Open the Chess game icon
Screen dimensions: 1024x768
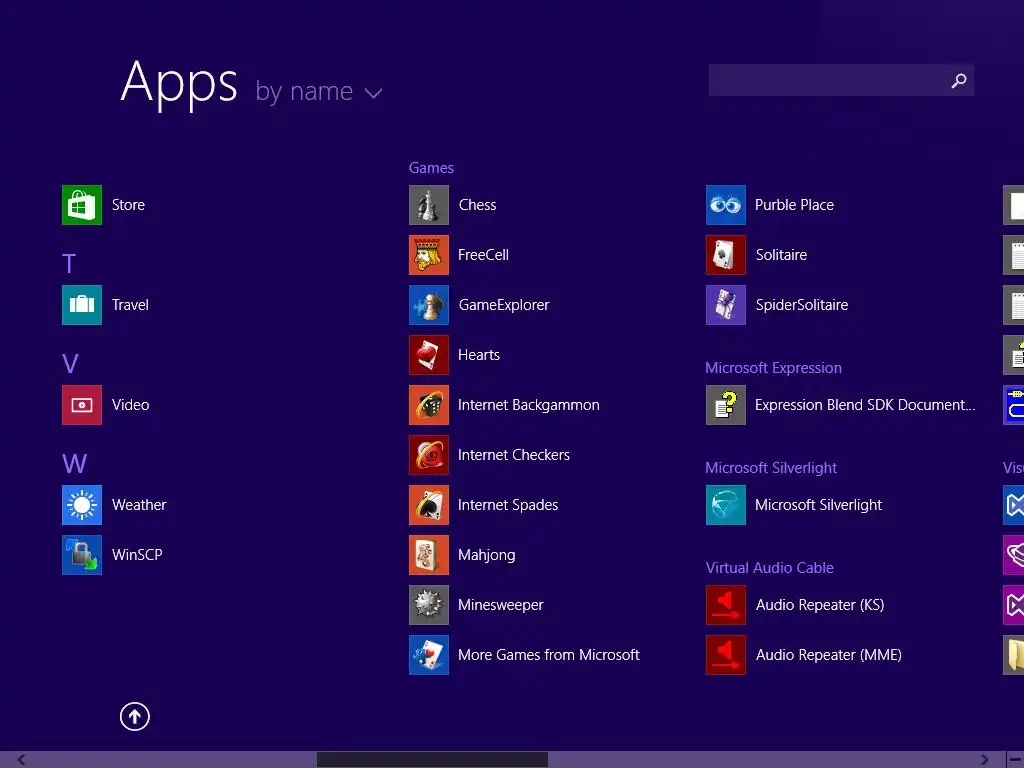tap(429, 205)
